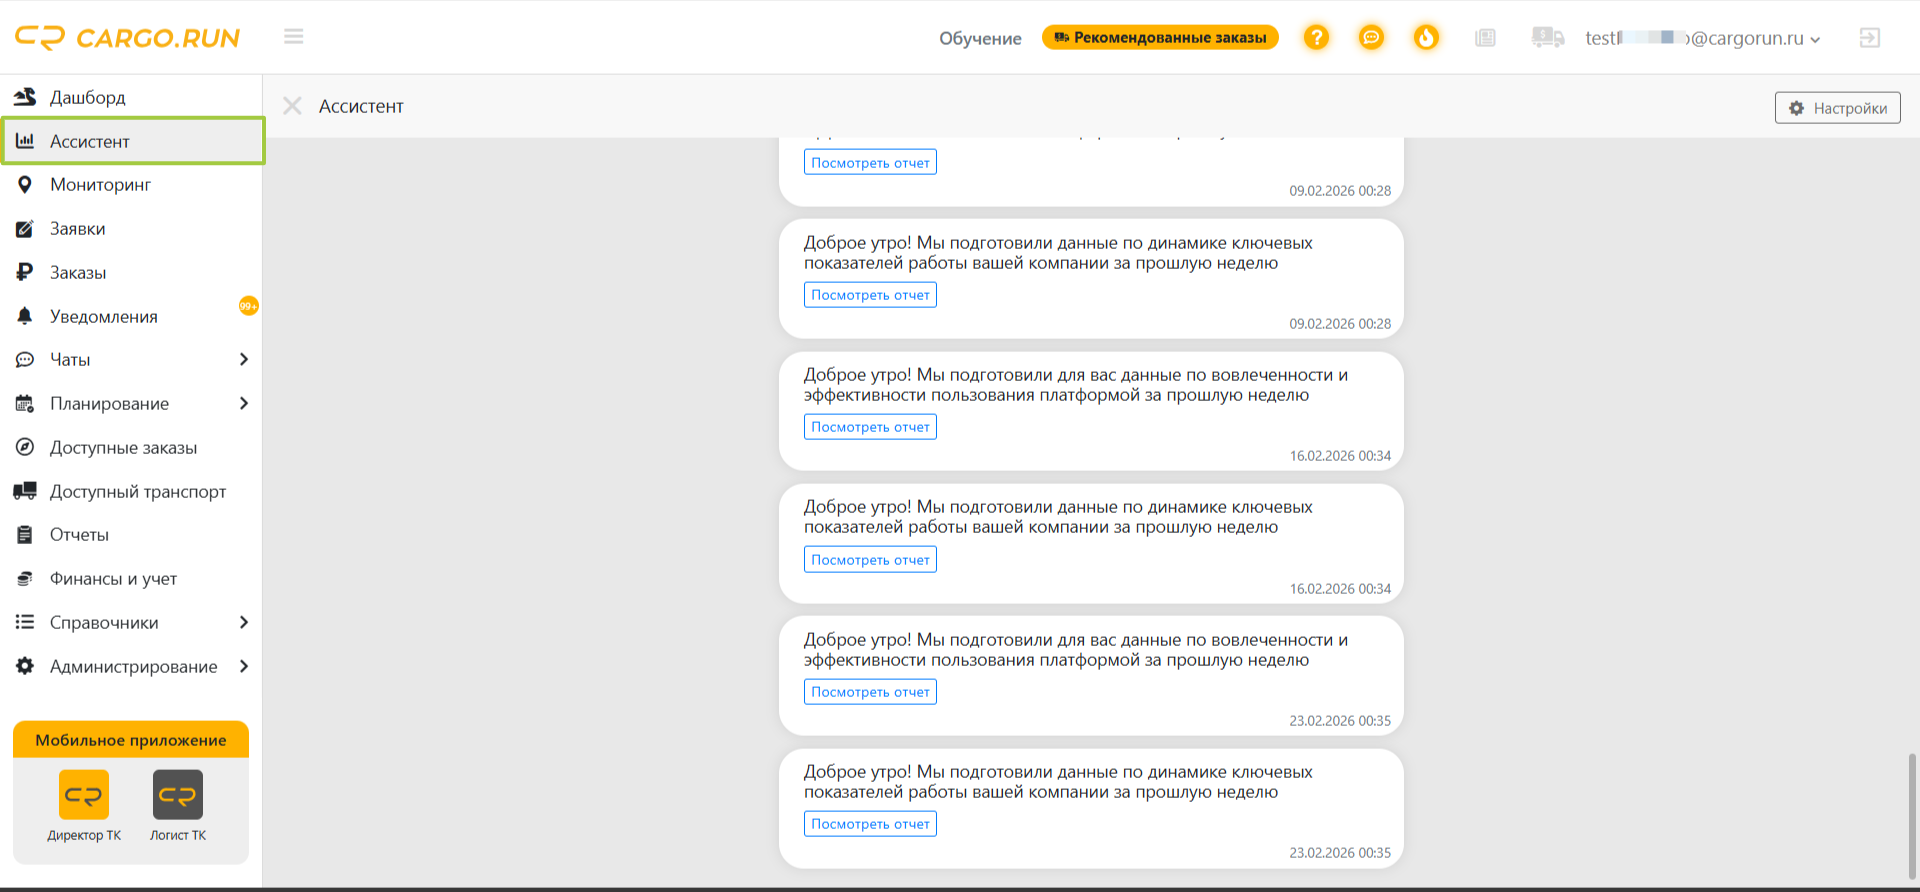
Task: Click the 99+ notifications badge
Action: [248, 305]
